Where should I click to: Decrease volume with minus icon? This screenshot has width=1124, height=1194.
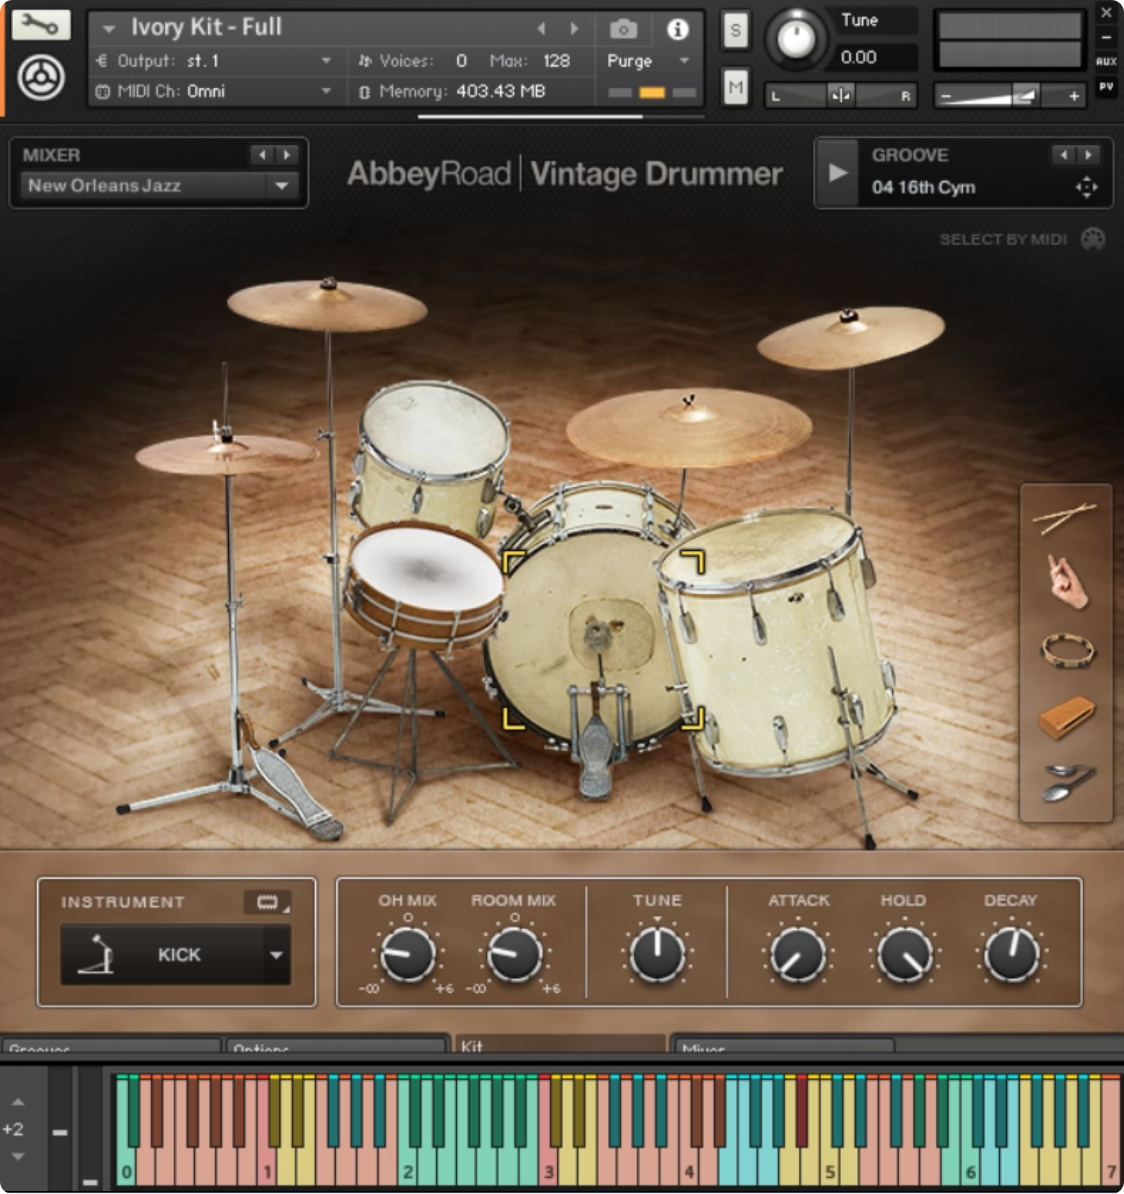[x=946, y=97]
